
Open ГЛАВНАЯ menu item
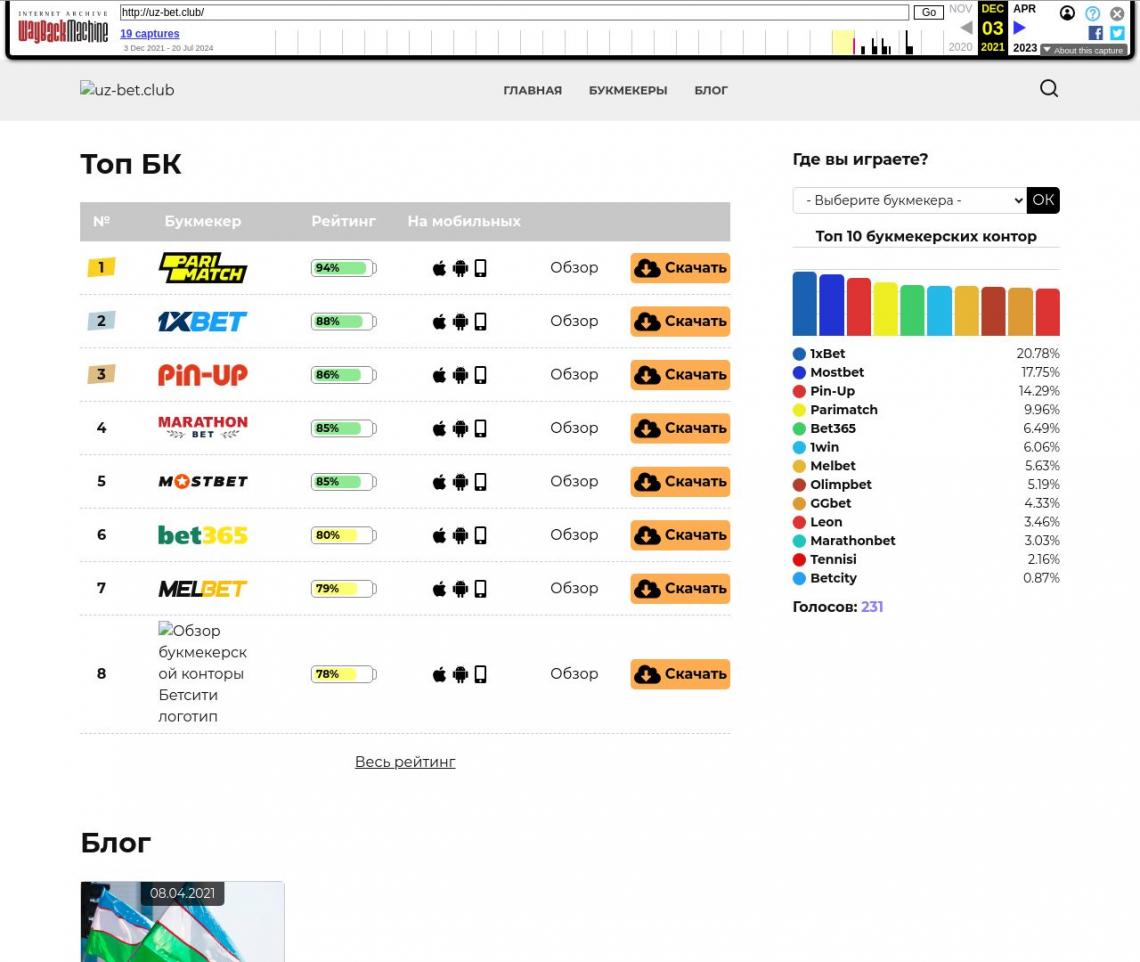click(533, 90)
